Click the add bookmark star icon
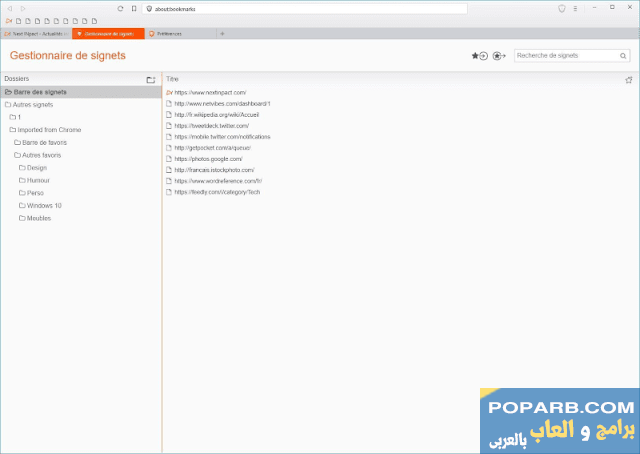Image resolution: width=640 pixels, height=454 pixels. 479,56
